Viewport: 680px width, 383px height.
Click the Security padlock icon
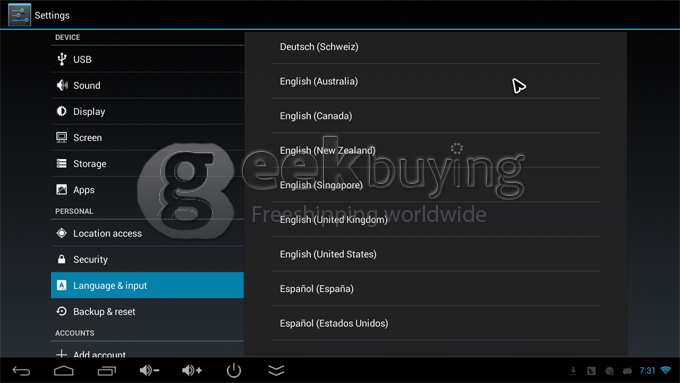coord(62,259)
